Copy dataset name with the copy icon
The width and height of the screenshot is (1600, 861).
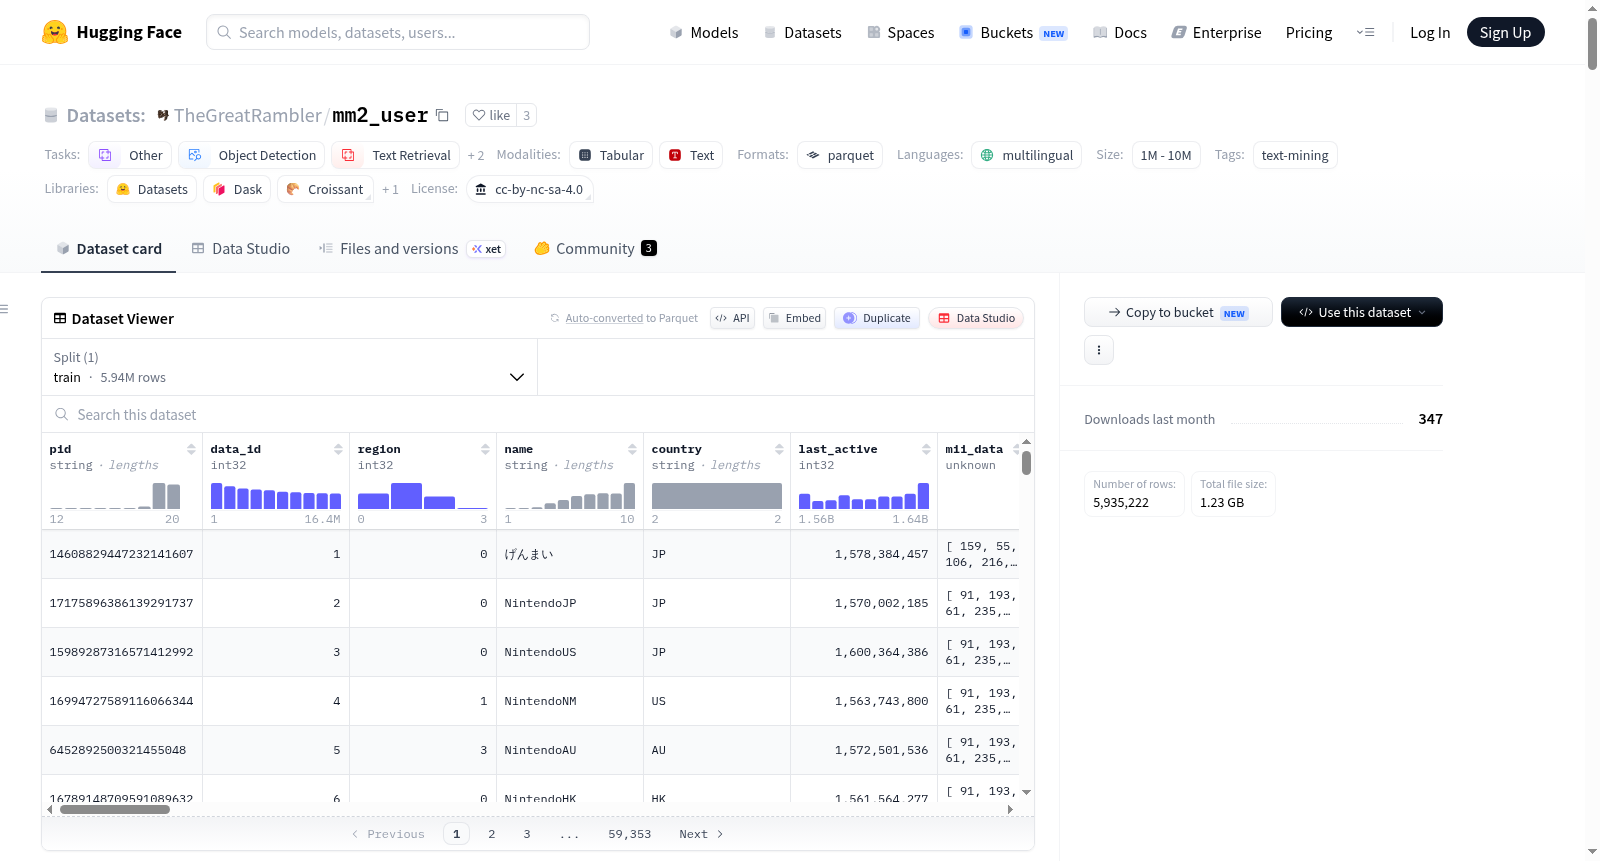(442, 115)
